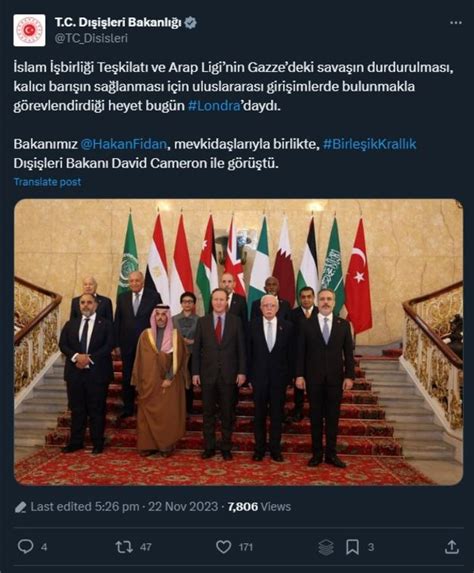
Task: Click the 22 Nov 2023 date
Action: 183,507
